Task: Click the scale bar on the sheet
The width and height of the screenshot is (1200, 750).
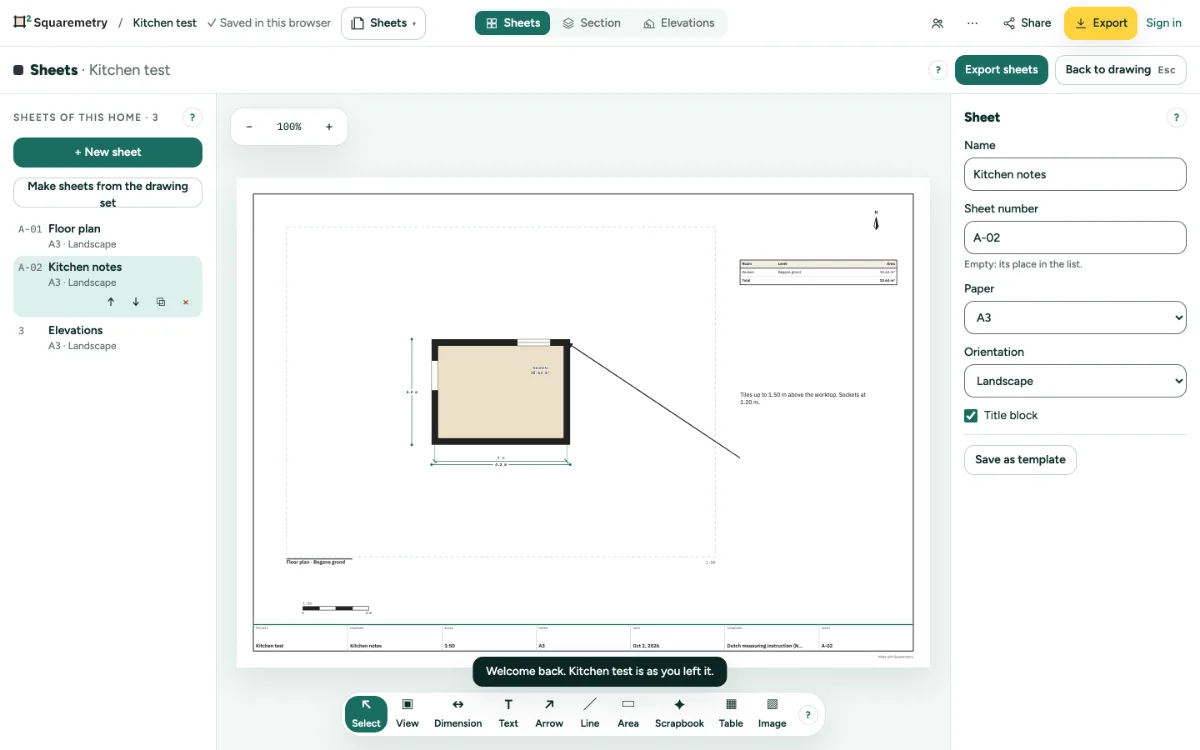Action: coord(336,608)
